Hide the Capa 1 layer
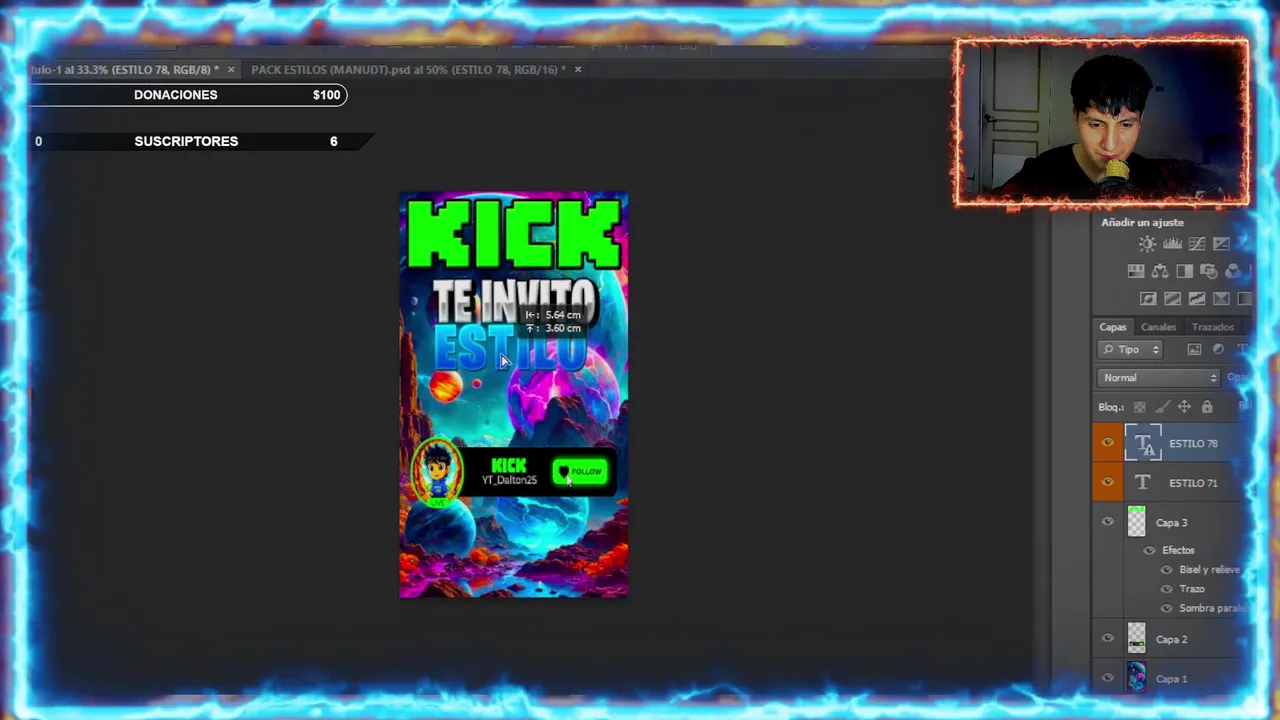 tap(1107, 678)
